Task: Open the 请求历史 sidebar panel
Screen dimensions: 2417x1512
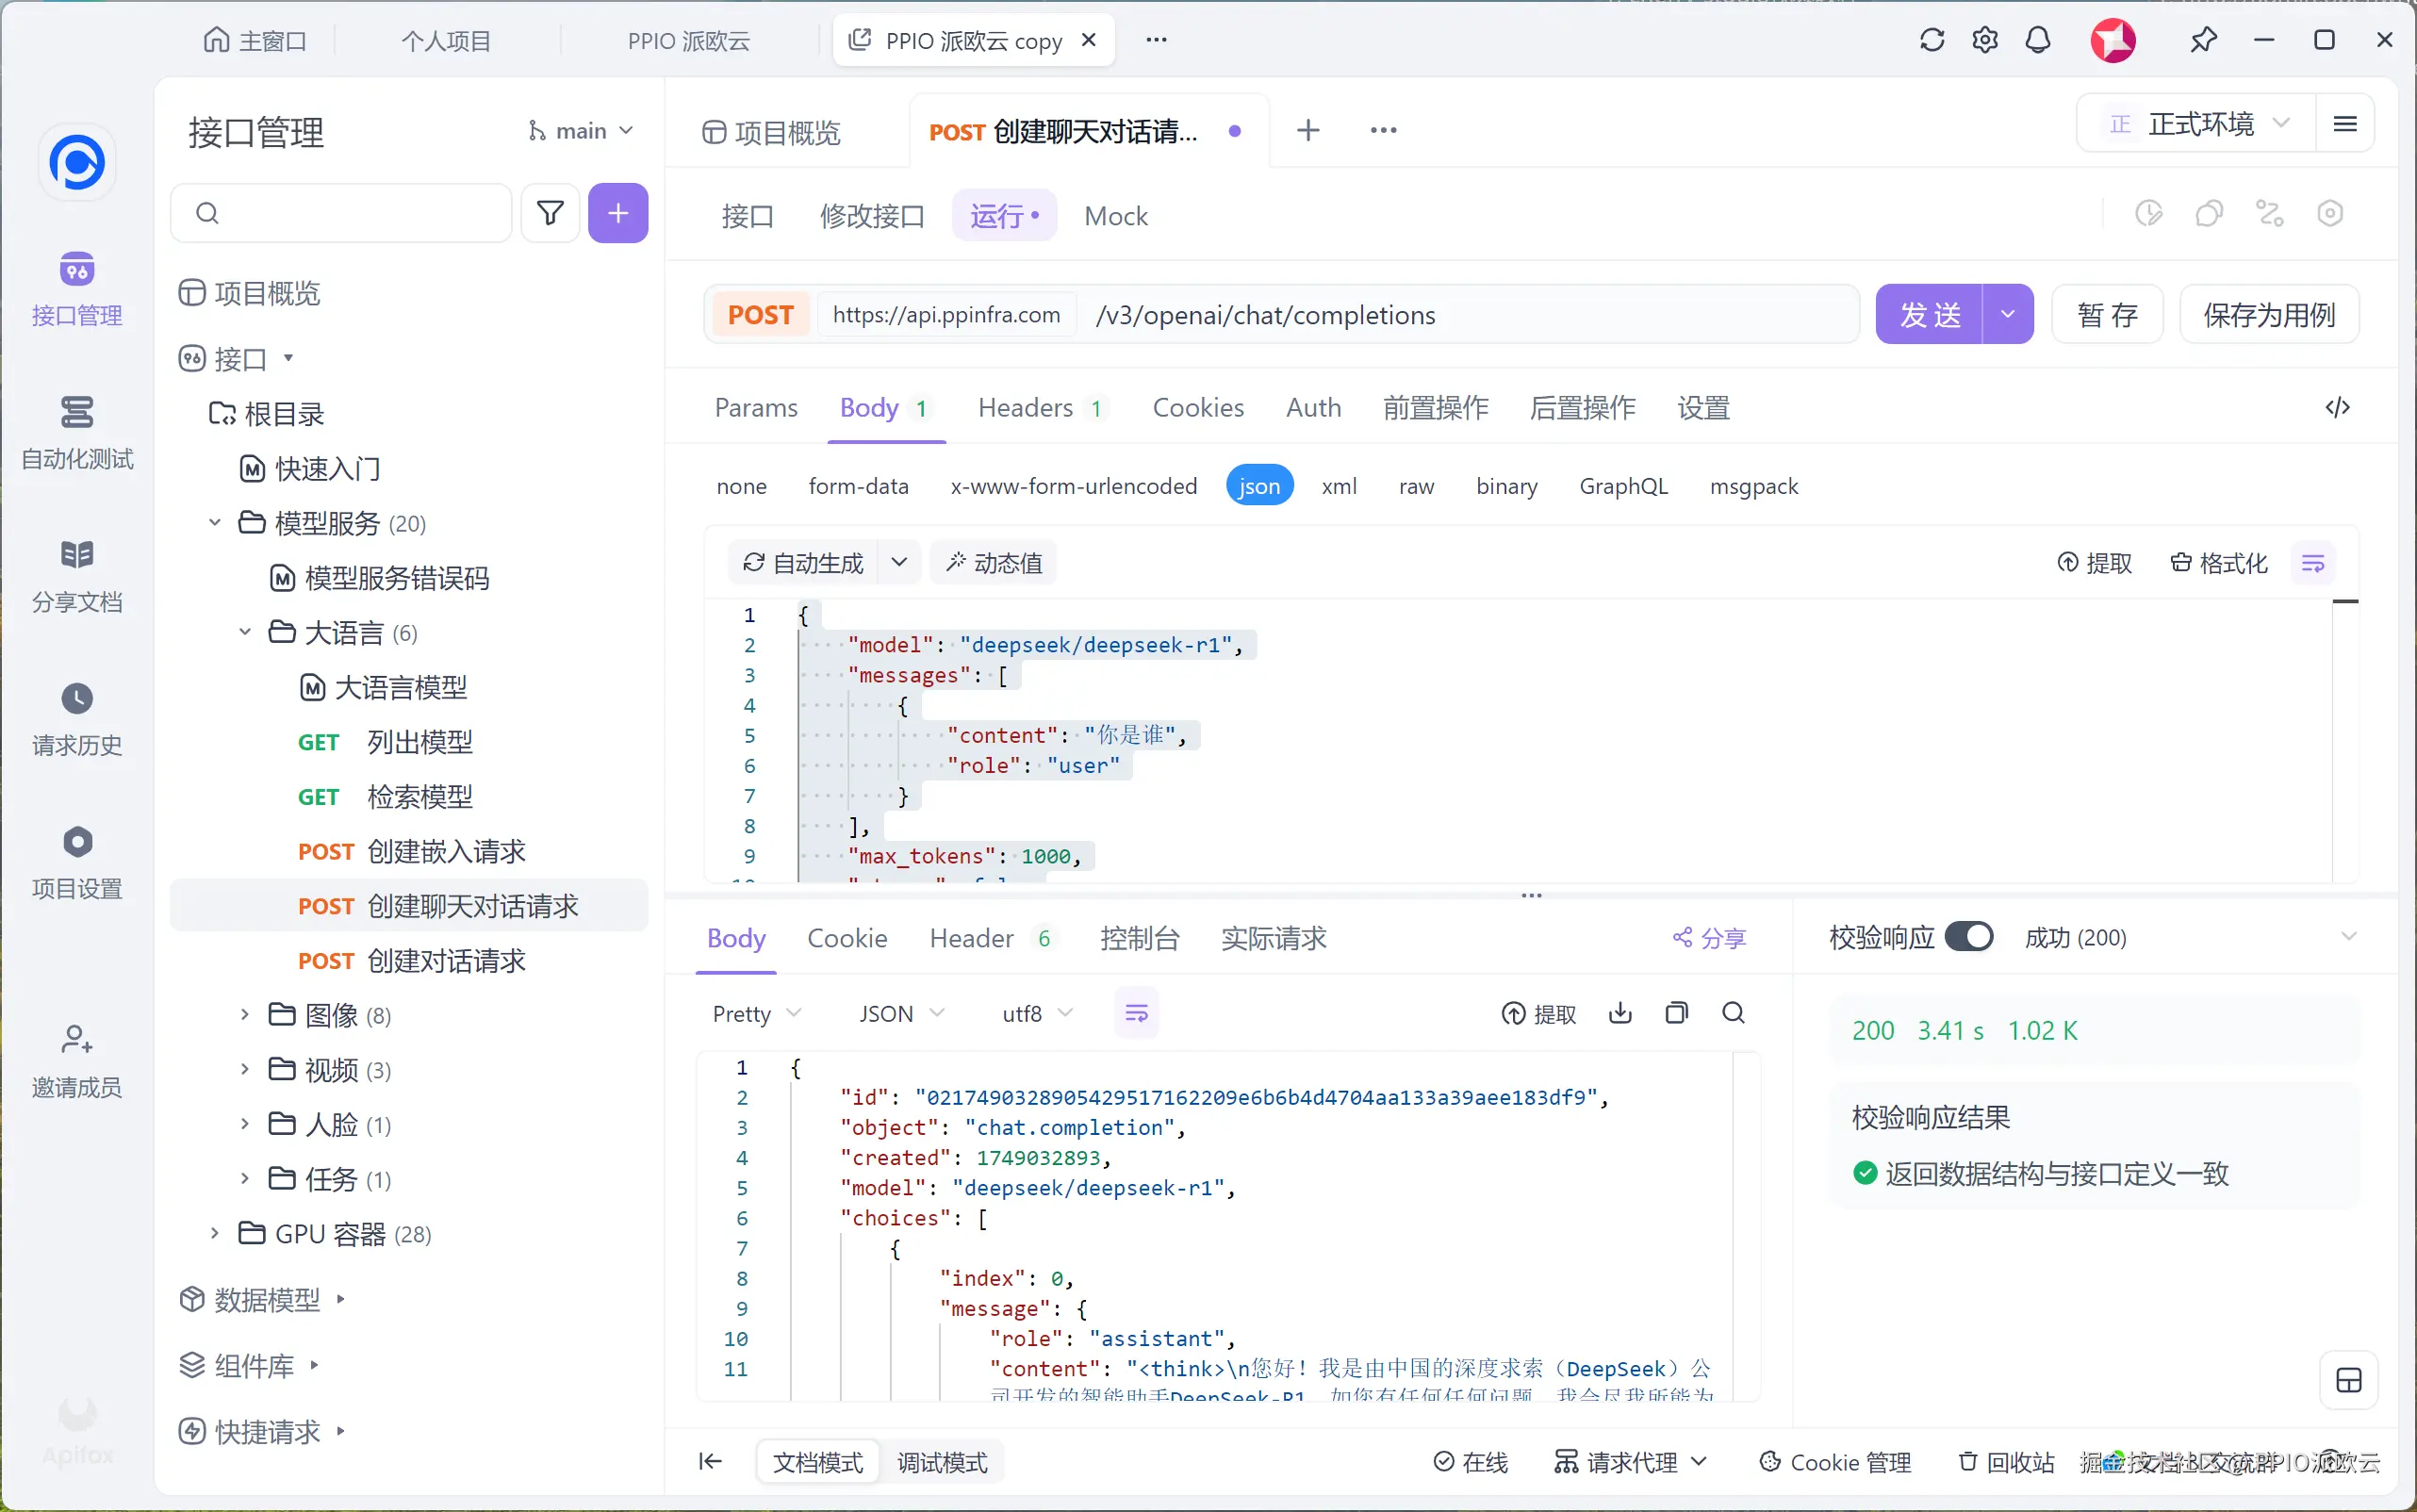Action: (77, 719)
